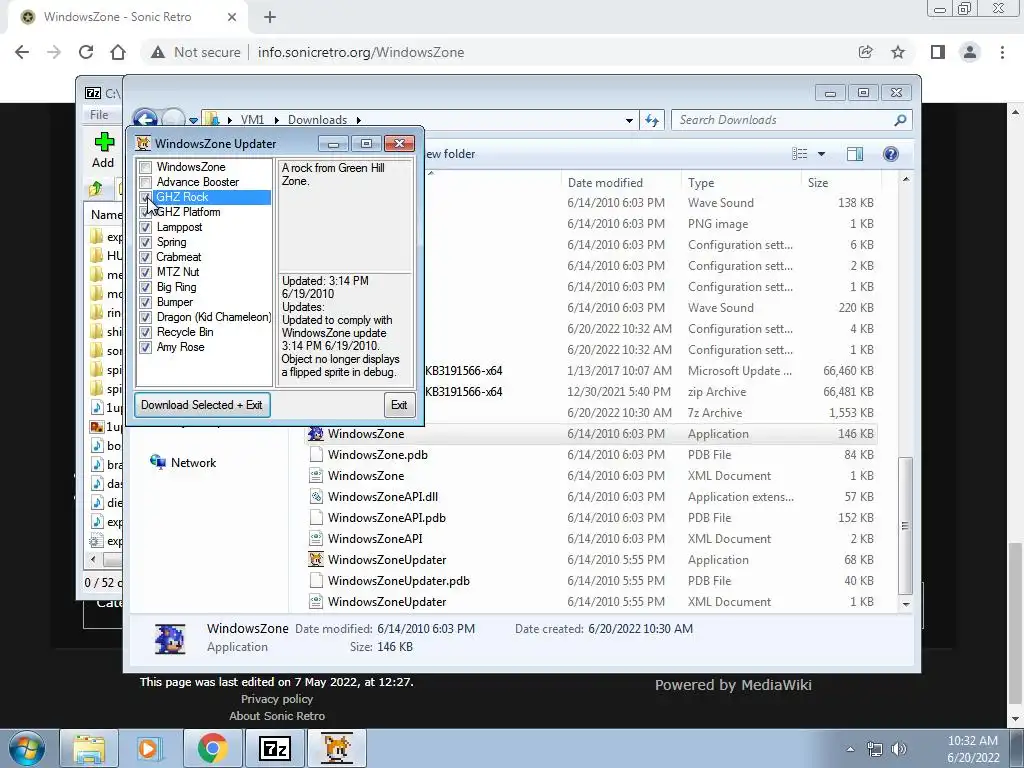Viewport: 1024px width, 768px height.
Task: Click search magnifier icon in Explorer
Action: click(x=900, y=120)
